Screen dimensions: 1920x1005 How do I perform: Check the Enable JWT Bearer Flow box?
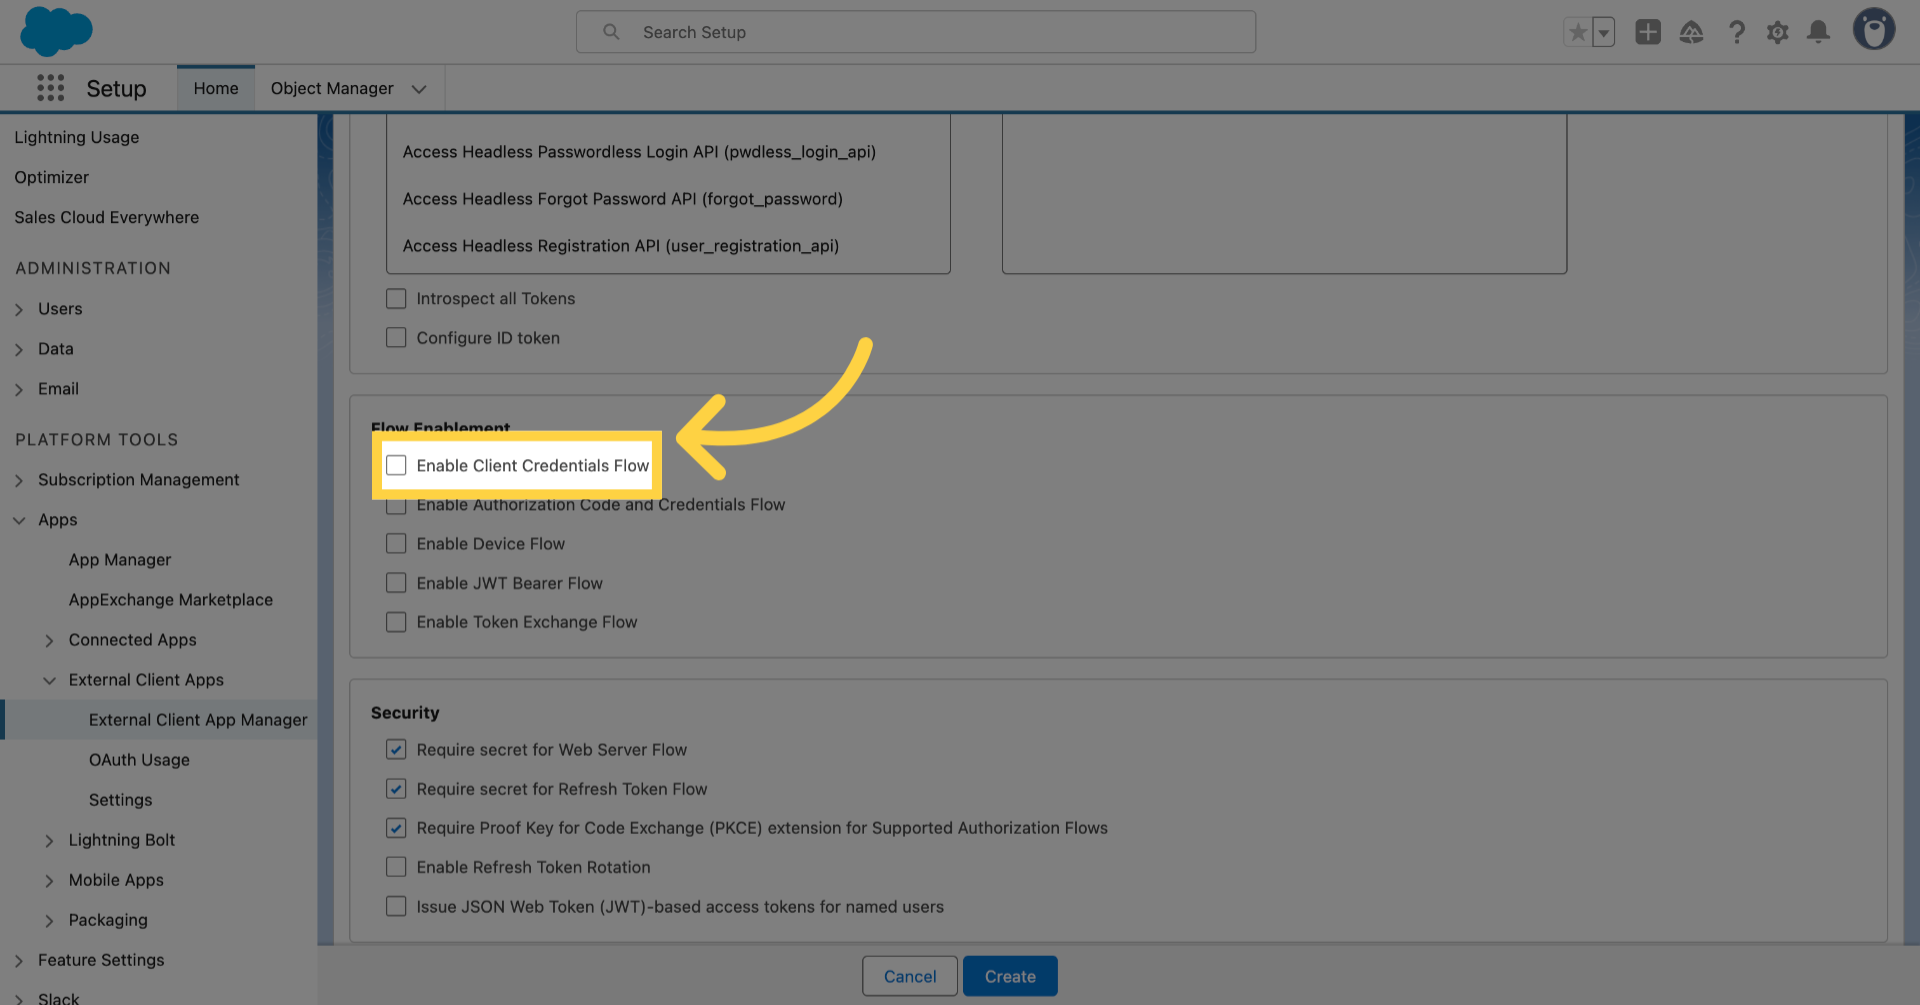click(x=396, y=582)
